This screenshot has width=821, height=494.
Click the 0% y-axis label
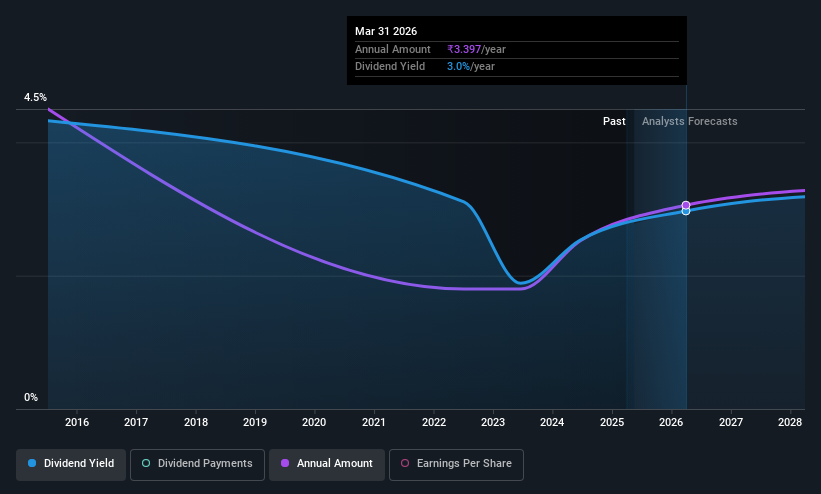31,398
